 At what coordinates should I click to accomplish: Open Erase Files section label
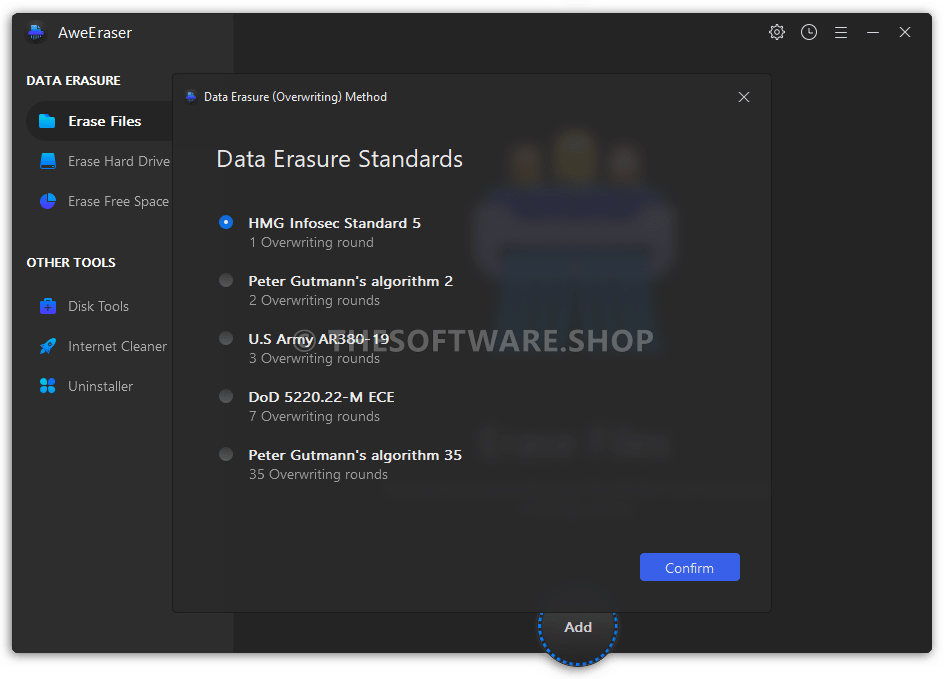pos(105,121)
